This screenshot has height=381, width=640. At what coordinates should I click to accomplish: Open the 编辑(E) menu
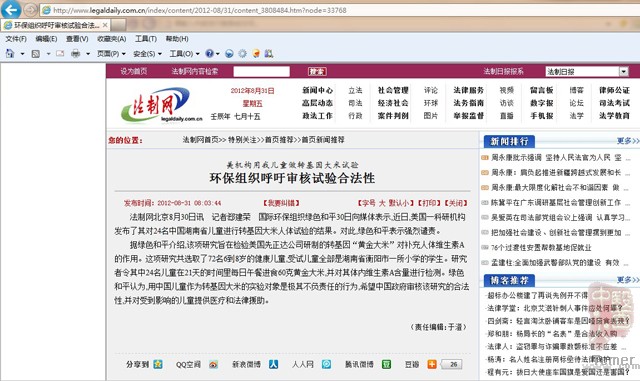pyautogui.click(x=46, y=39)
